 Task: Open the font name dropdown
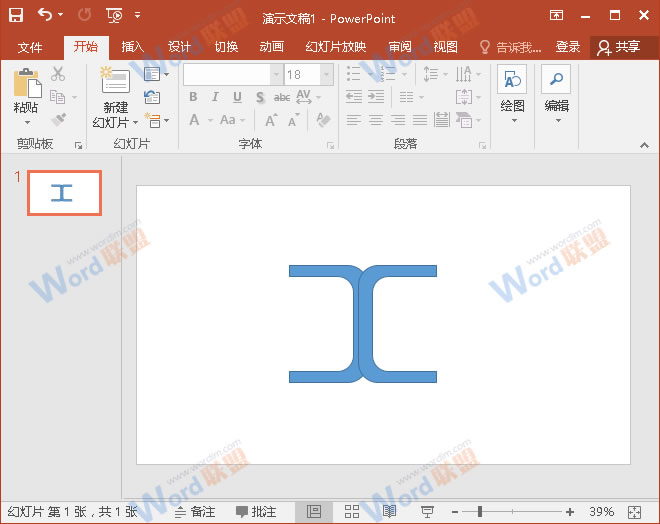click(x=276, y=75)
